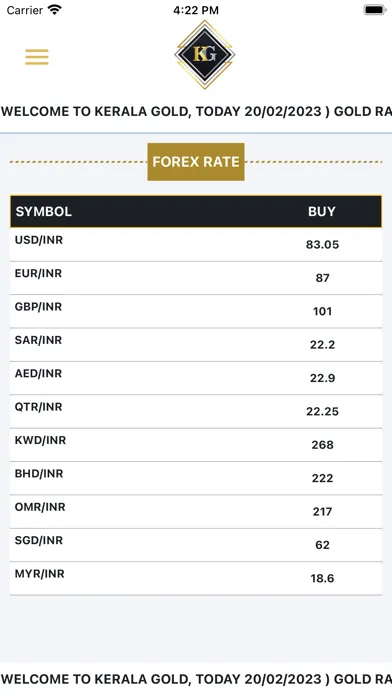Tap the top welcome ticker text
The width and height of the screenshot is (392, 696).
pos(196,111)
